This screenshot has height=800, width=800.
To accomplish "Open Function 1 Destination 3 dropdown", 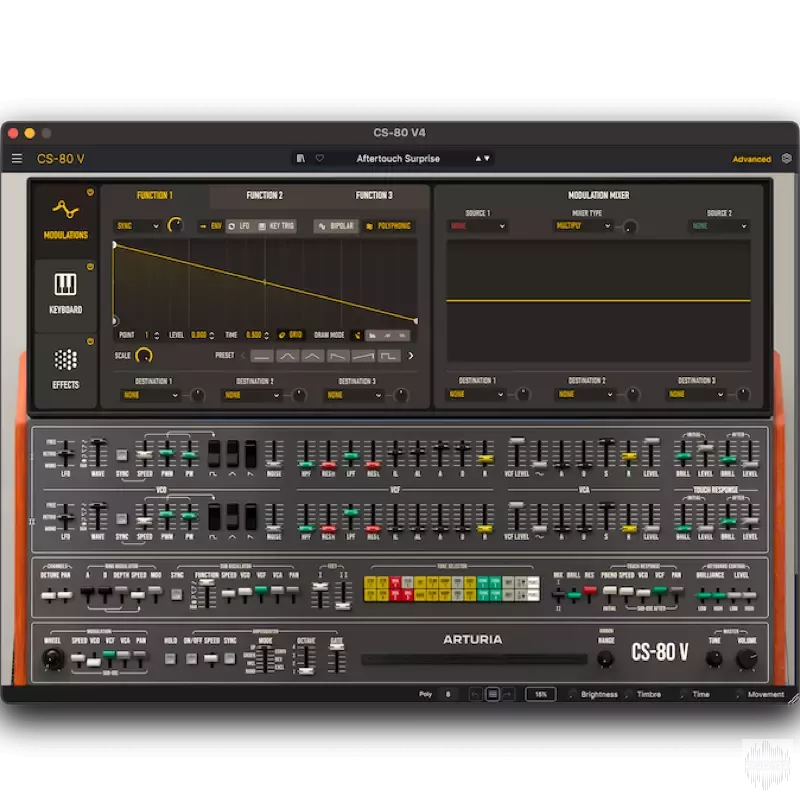I will coord(354,395).
